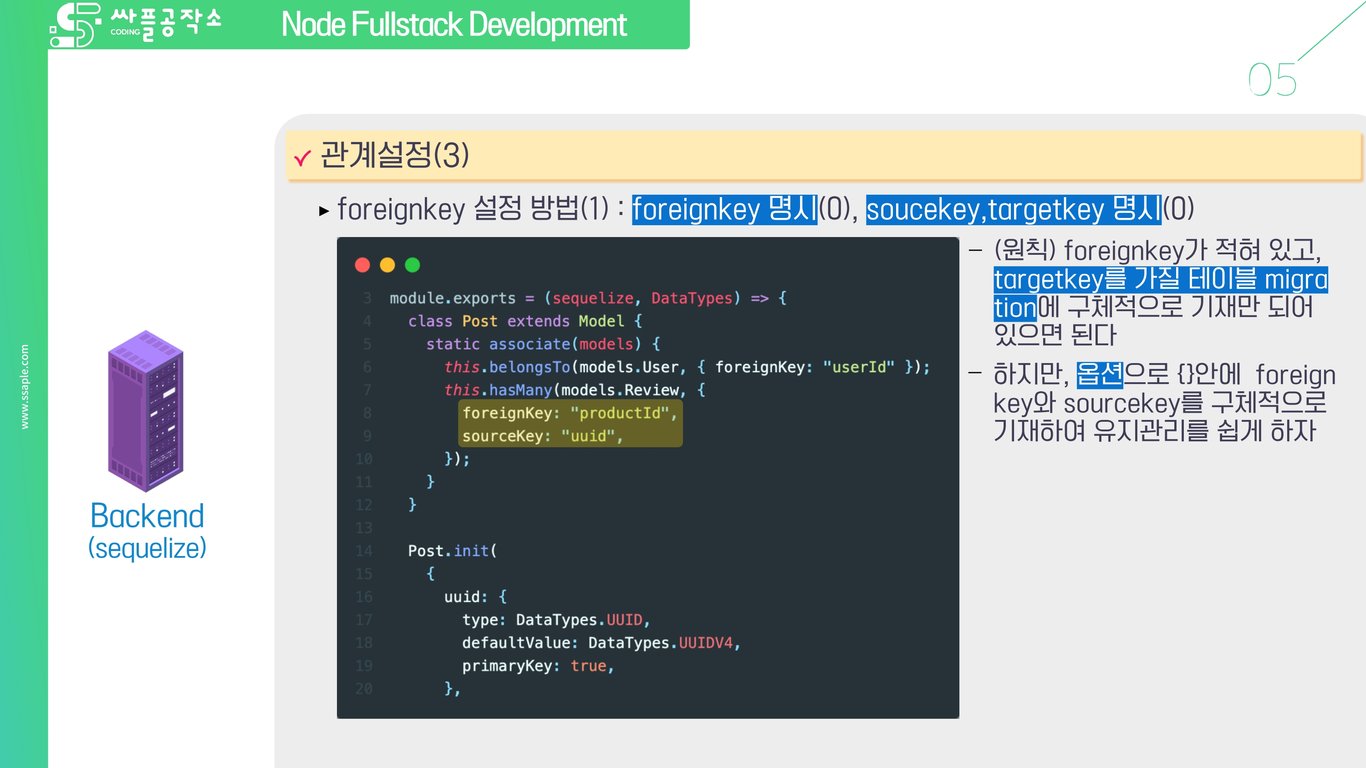The image size is (1366, 768).
Task: Click the this.hasMany(models.Review) code line
Action: click(x=575, y=390)
